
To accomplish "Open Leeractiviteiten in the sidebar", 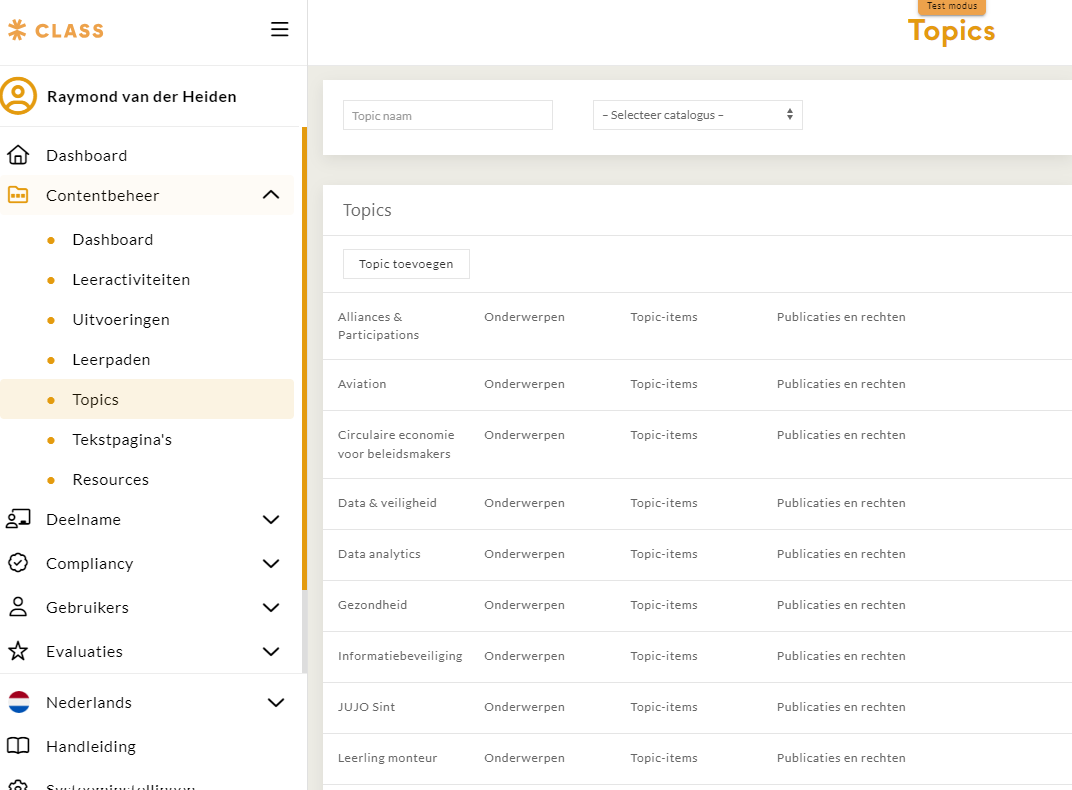I will coord(131,279).
